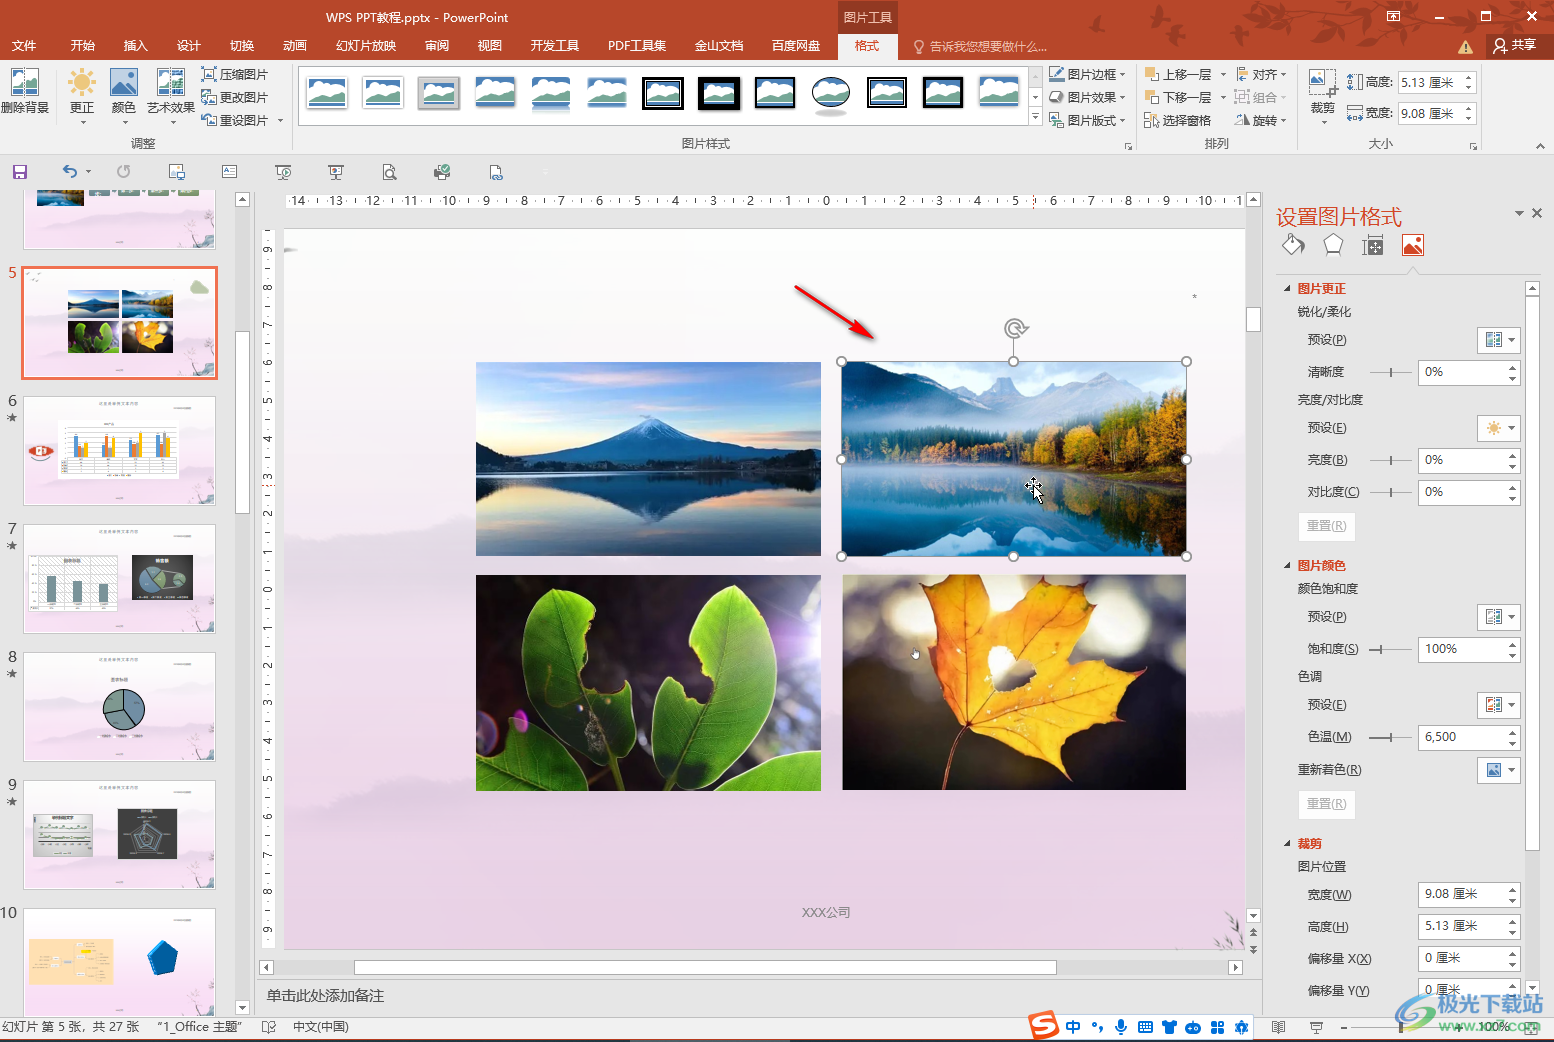1554x1042 pixels.
Task: Click the notes area 单击此处添加备注
Action: (x=326, y=996)
